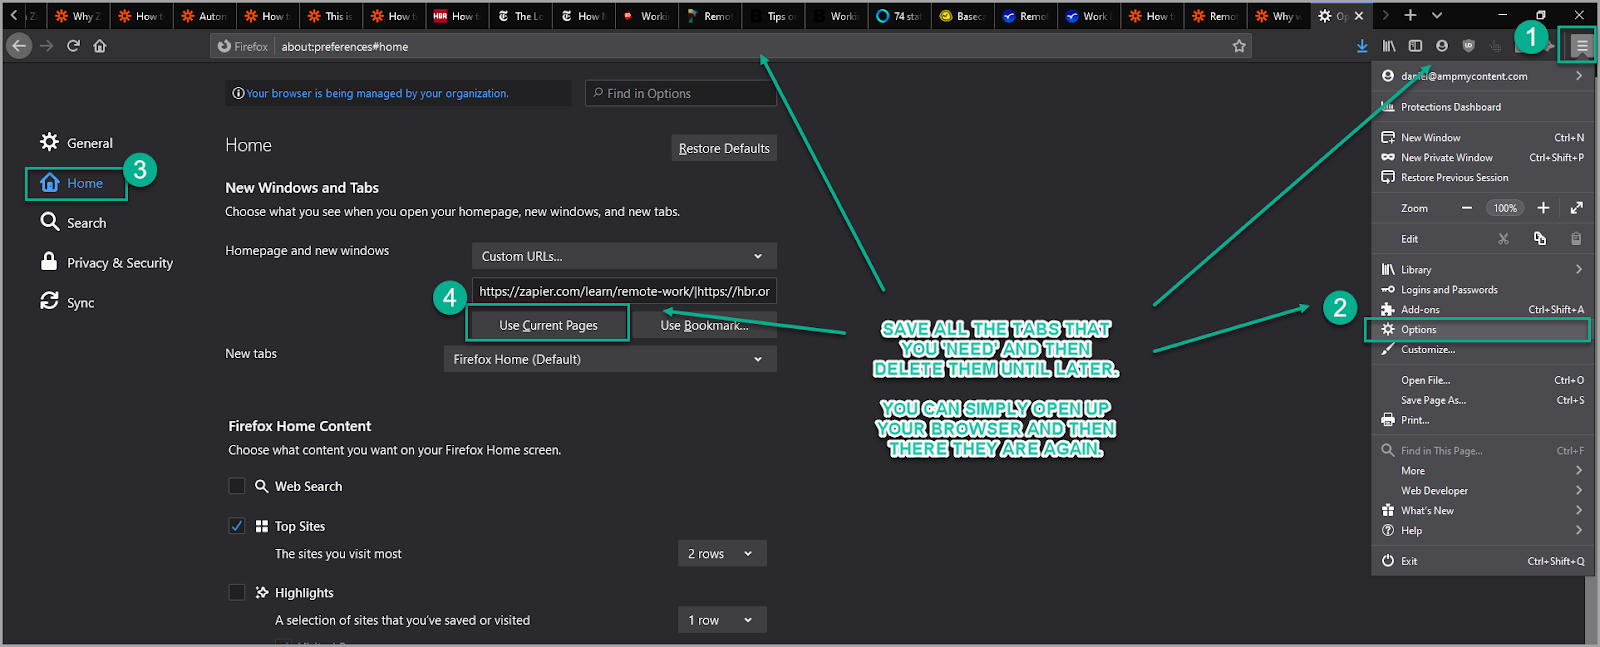Go back with the back arrow
The width and height of the screenshot is (1600, 647).
click(19, 46)
